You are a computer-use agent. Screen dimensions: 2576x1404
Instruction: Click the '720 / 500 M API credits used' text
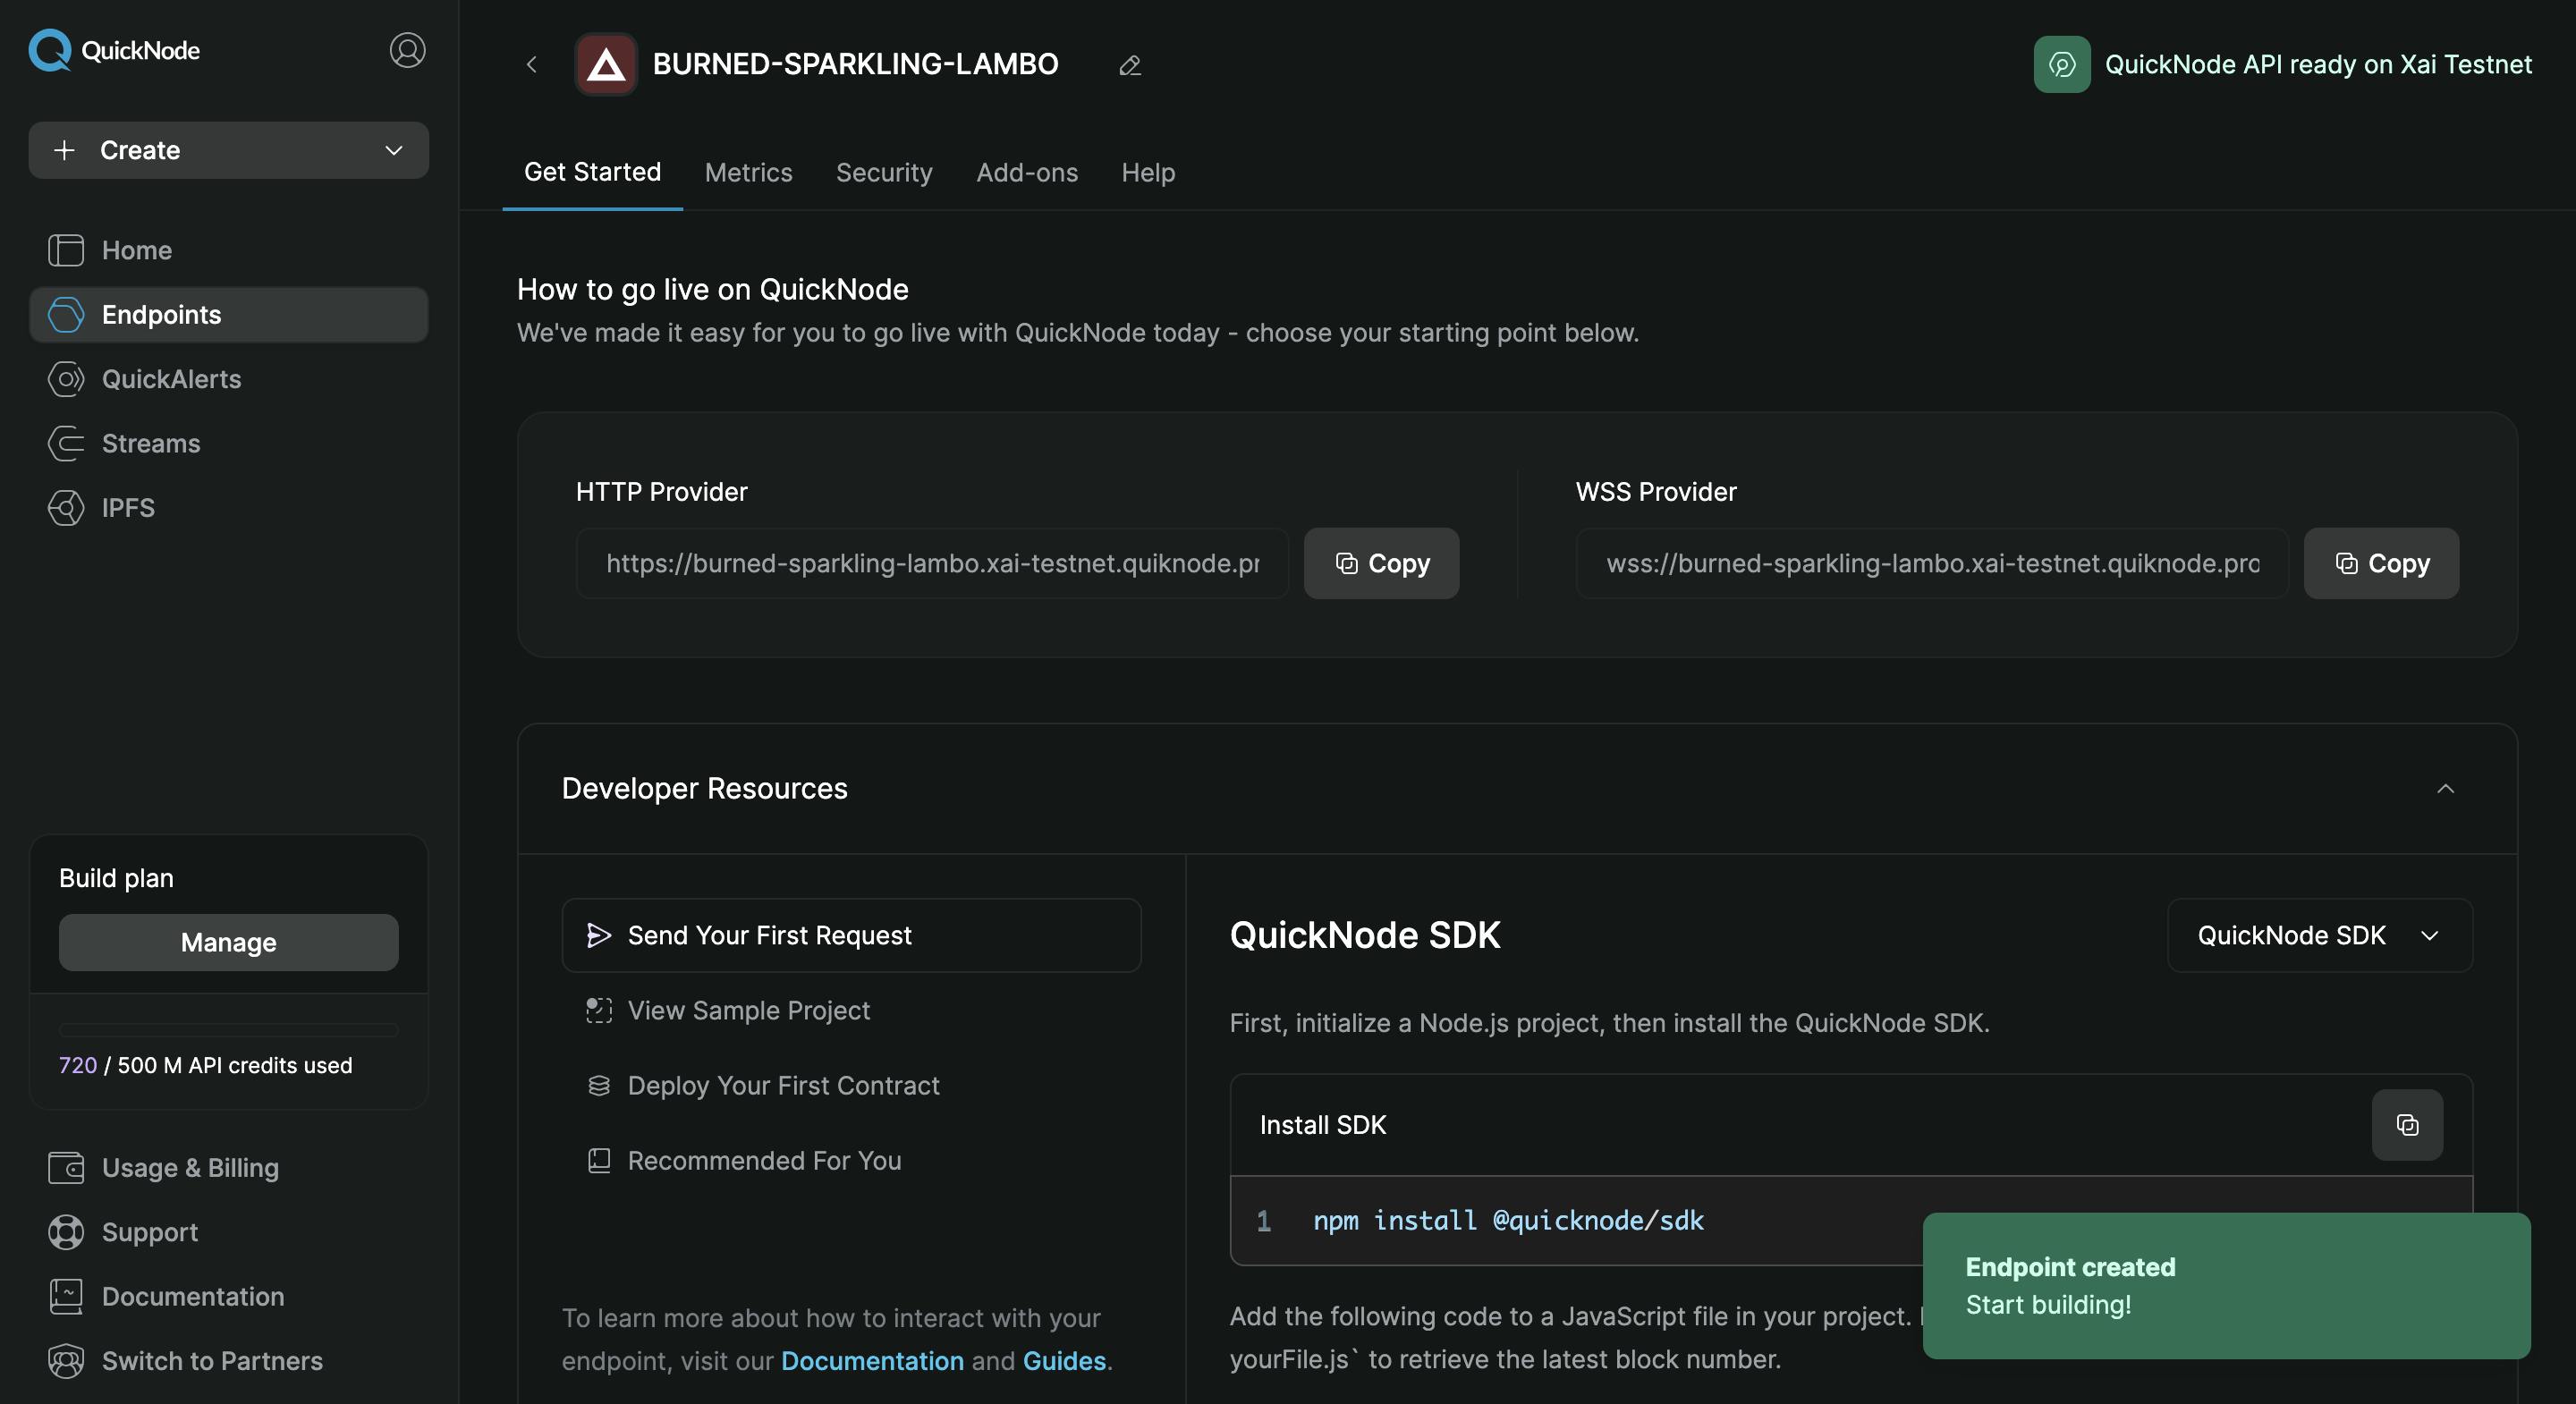pyautogui.click(x=205, y=1066)
